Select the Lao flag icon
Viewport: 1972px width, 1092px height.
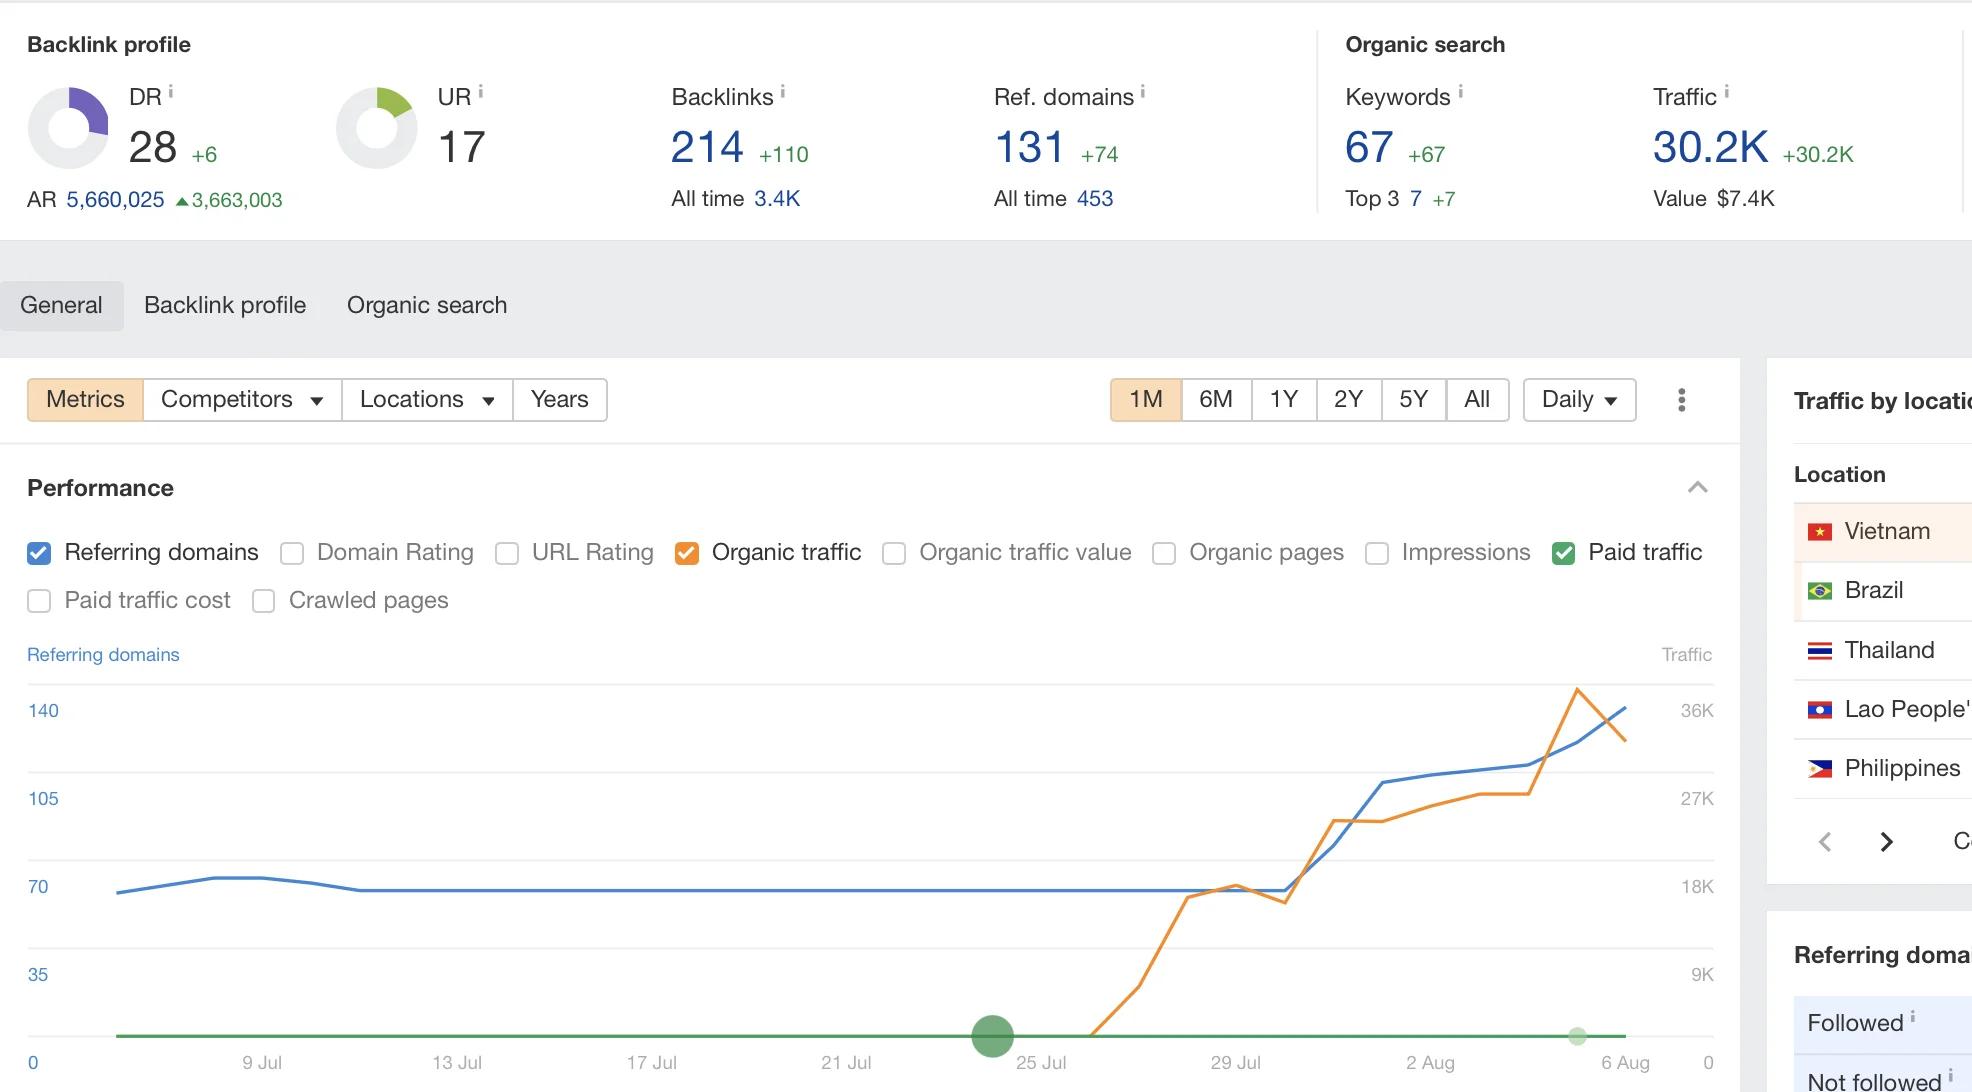click(x=1820, y=710)
